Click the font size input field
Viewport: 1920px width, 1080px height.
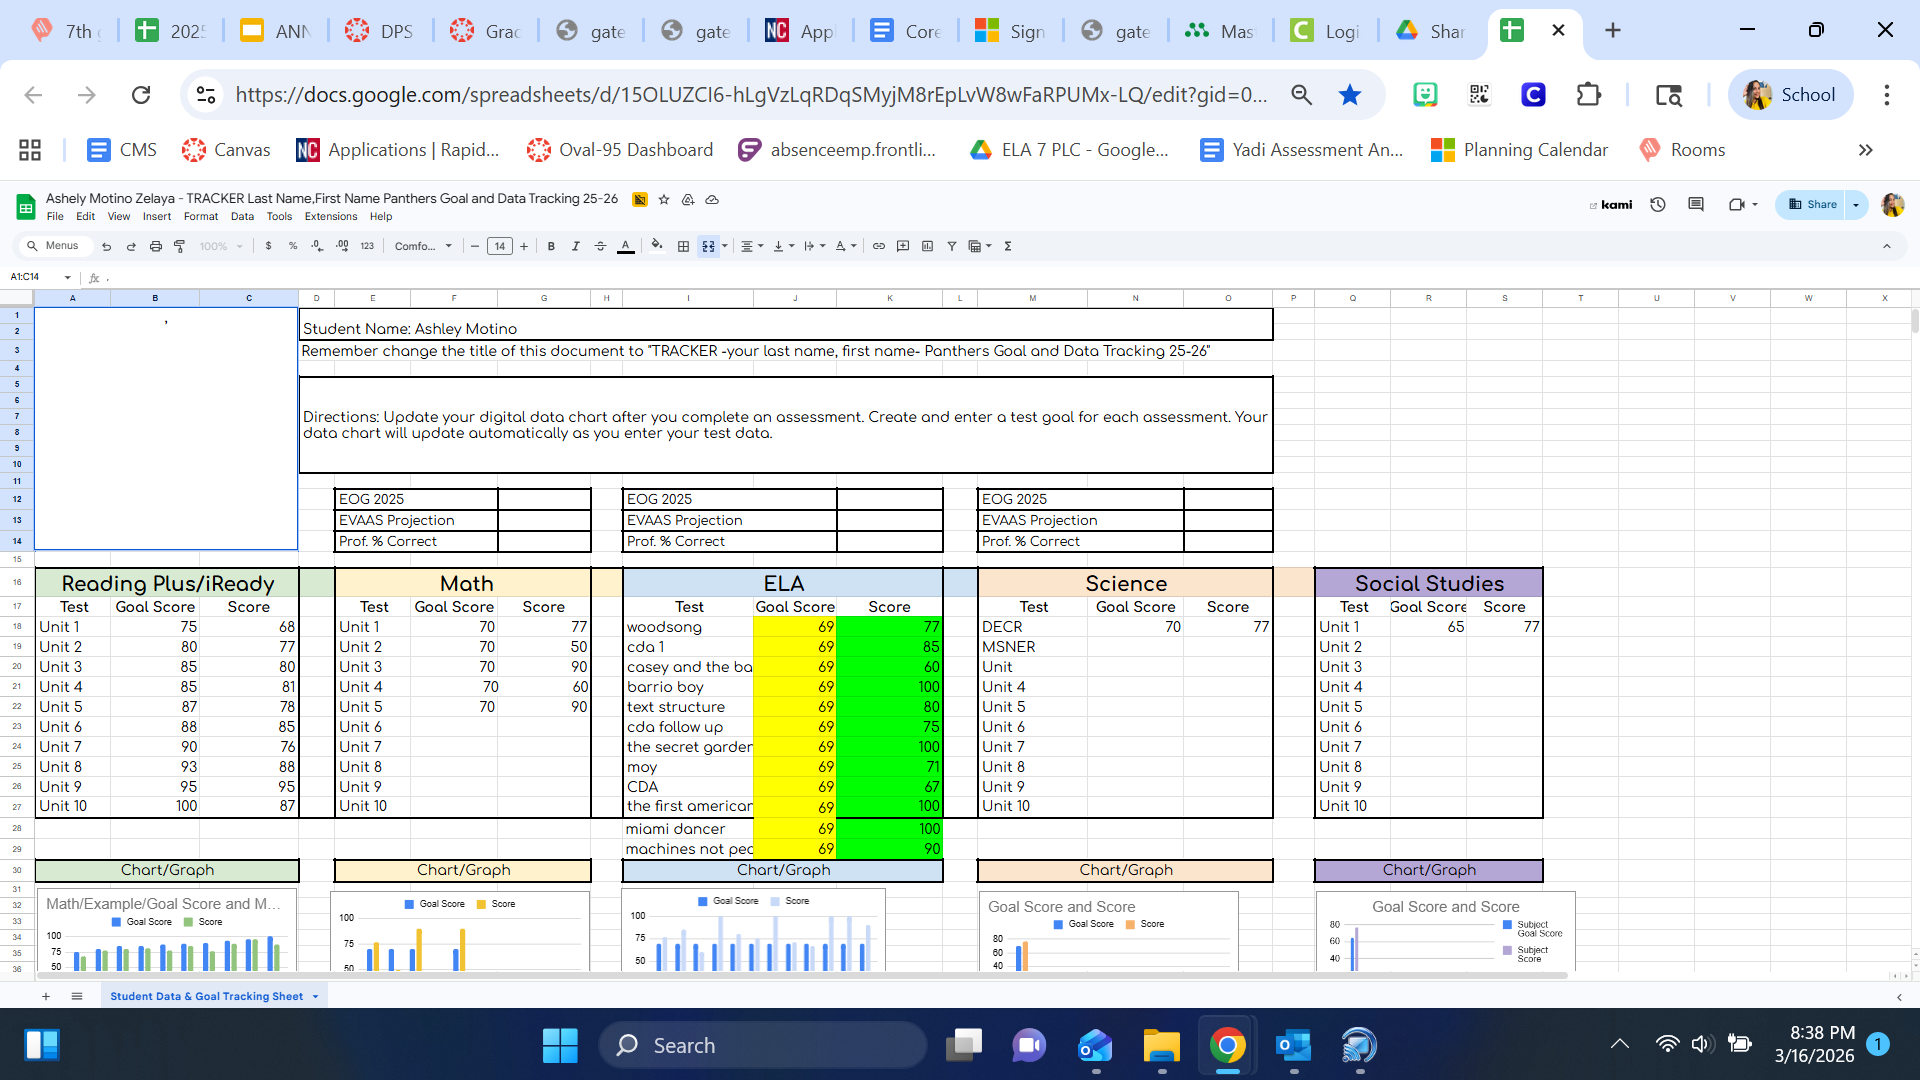[x=499, y=246]
